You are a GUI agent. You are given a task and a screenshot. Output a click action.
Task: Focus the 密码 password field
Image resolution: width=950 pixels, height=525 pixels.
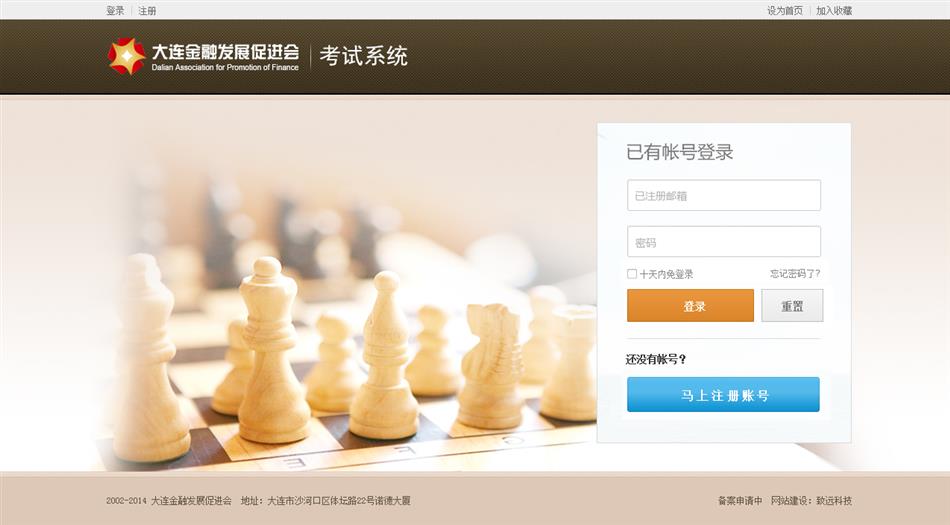coord(724,242)
